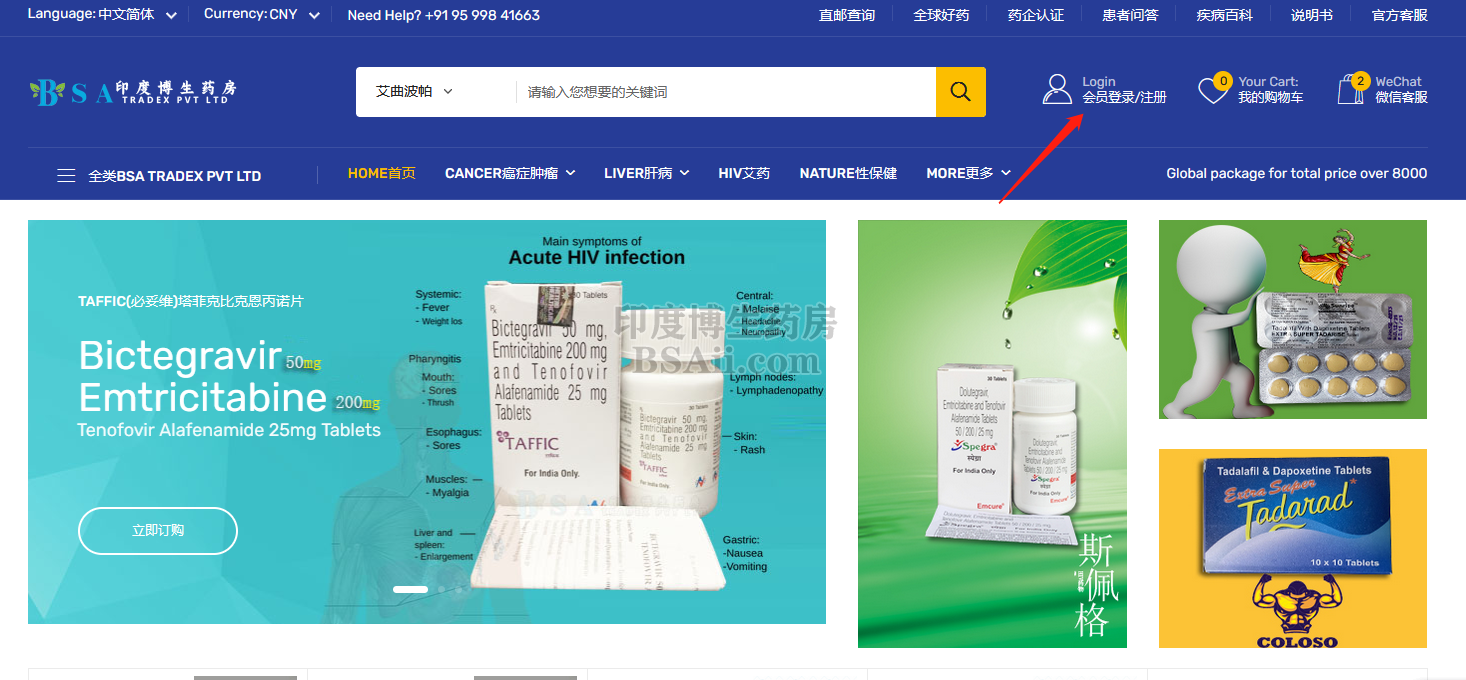1466x680 pixels.
Task: Open 微信客服 WeChat link
Action: point(1402,98)
